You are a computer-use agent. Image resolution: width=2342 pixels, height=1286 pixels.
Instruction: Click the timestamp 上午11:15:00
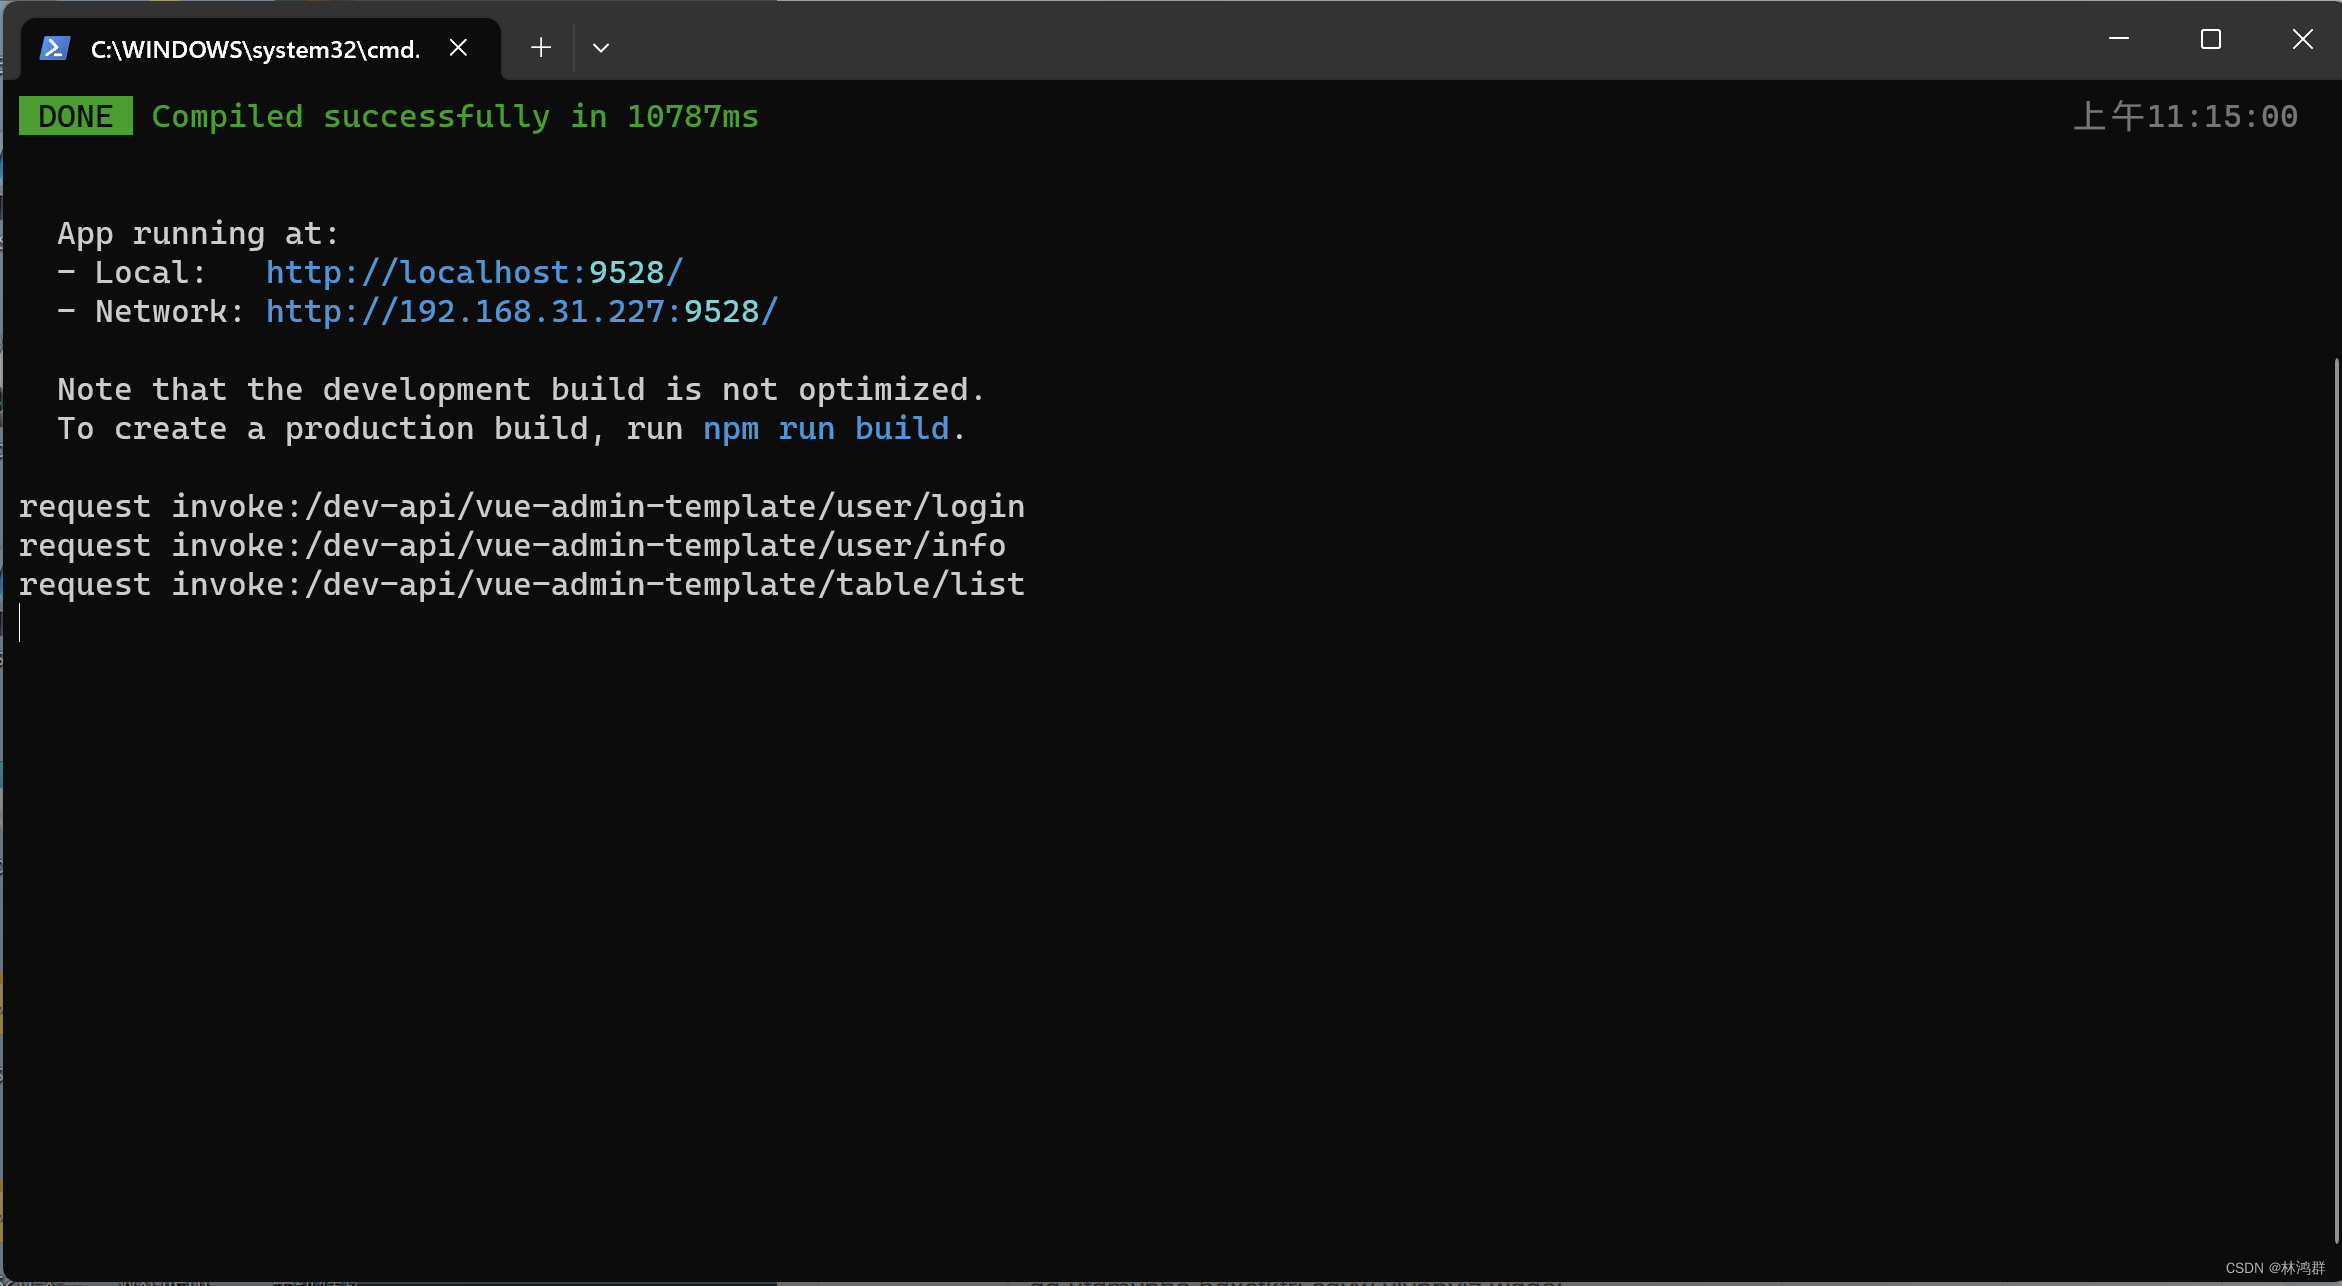coord(2186,115)
